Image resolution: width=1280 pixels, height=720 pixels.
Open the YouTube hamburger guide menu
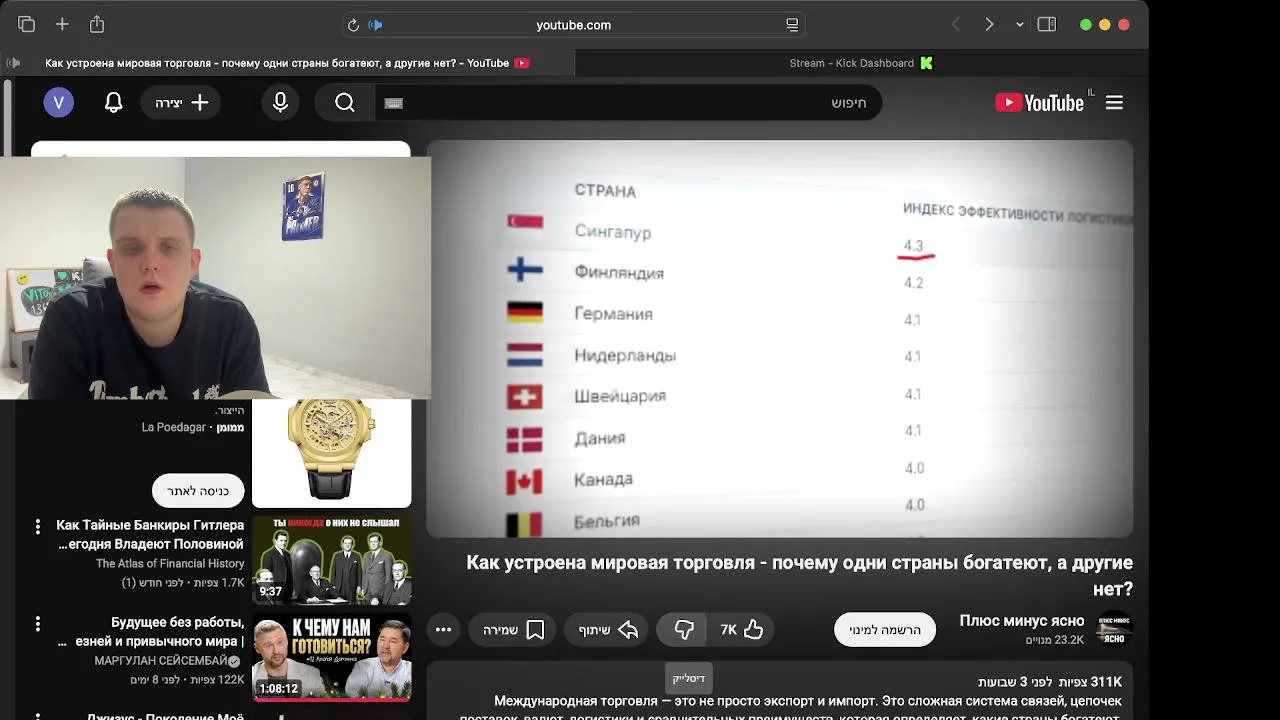coord(1114,103)
